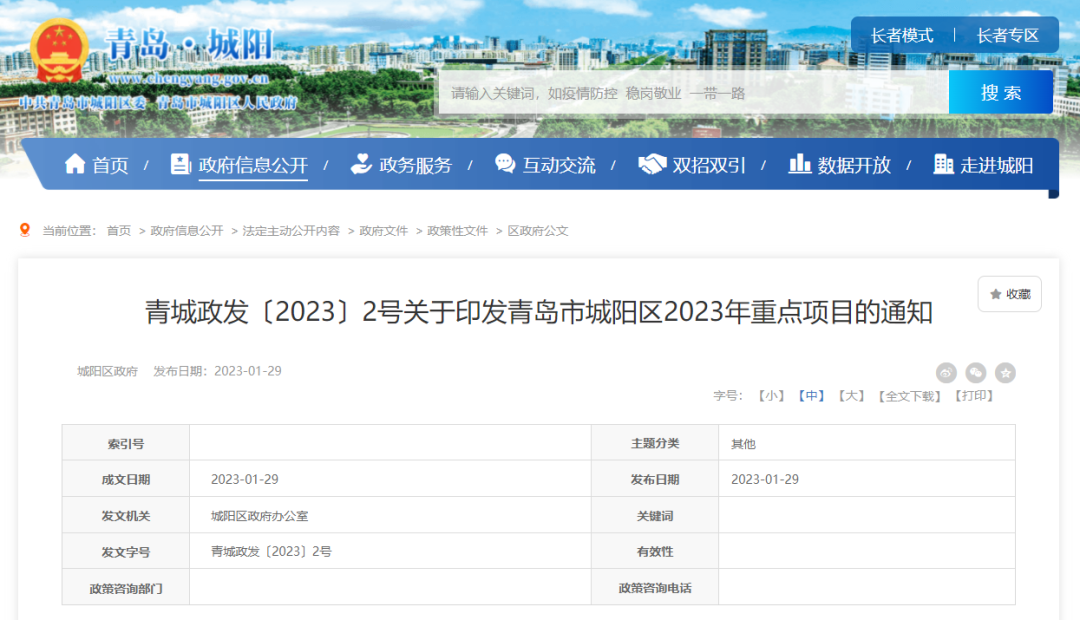Viewport: 1080px width, 620px height.
Task: Click 法定主动公开内容 in the breadcrumb
Action: click(291, 231)
